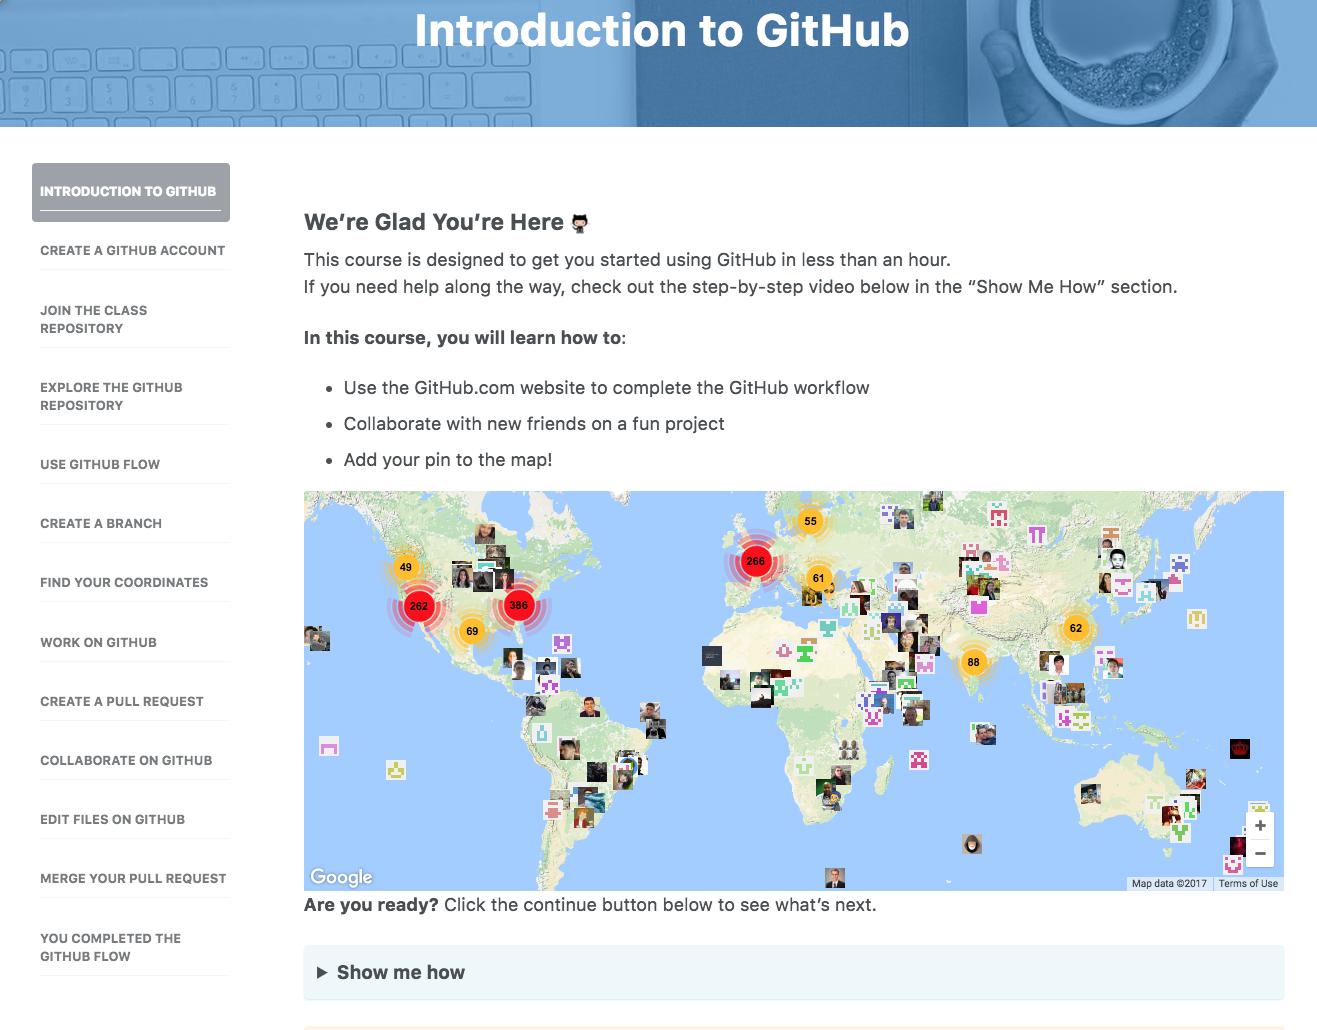Open the map cluster marker labeled 386
Viewport: 1317px width, 1030px height.
[x=518, y=605]
